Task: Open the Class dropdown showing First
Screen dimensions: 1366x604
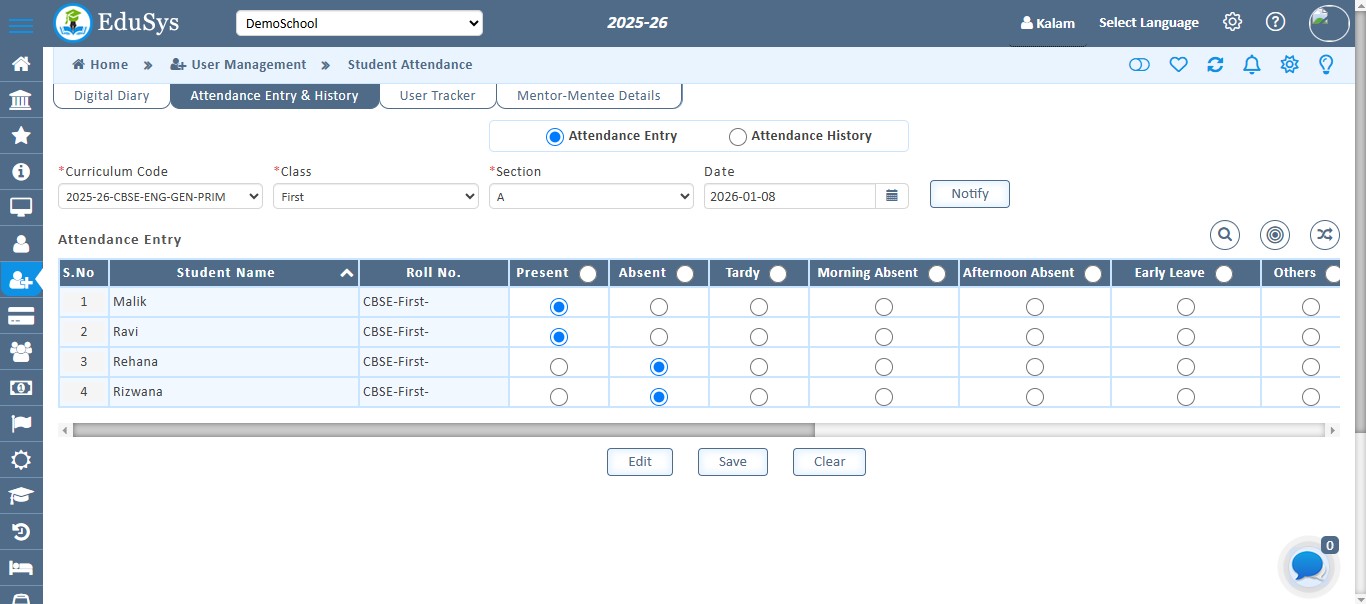Action: coord(375,196)
